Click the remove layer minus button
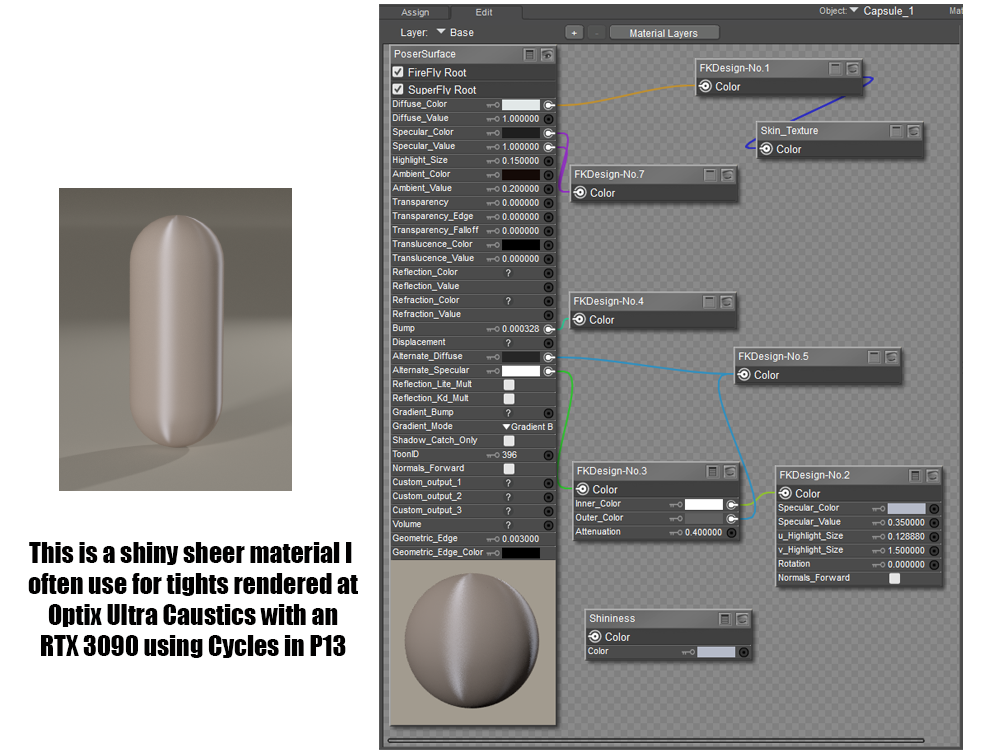Viewport: 1000px width, 750px height. tap(596, 33)
